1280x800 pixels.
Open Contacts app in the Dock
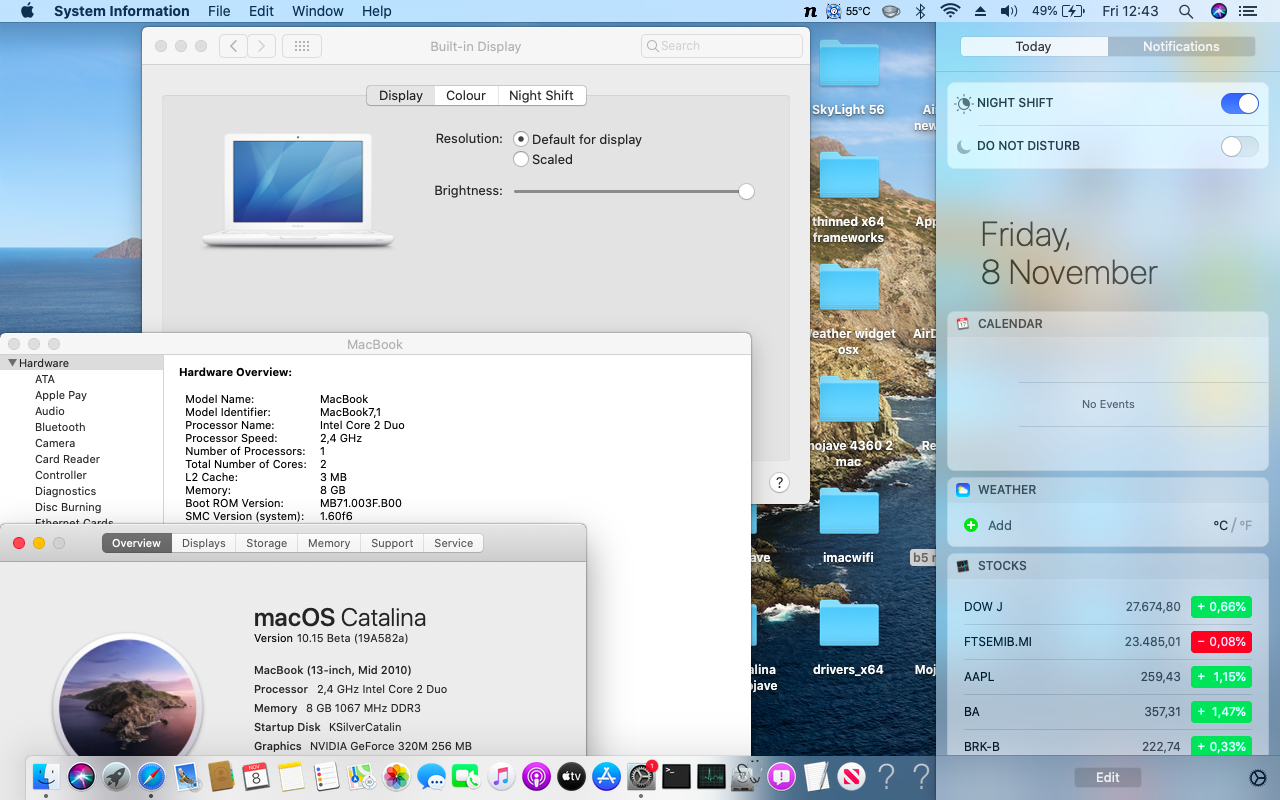pos(221,776)
